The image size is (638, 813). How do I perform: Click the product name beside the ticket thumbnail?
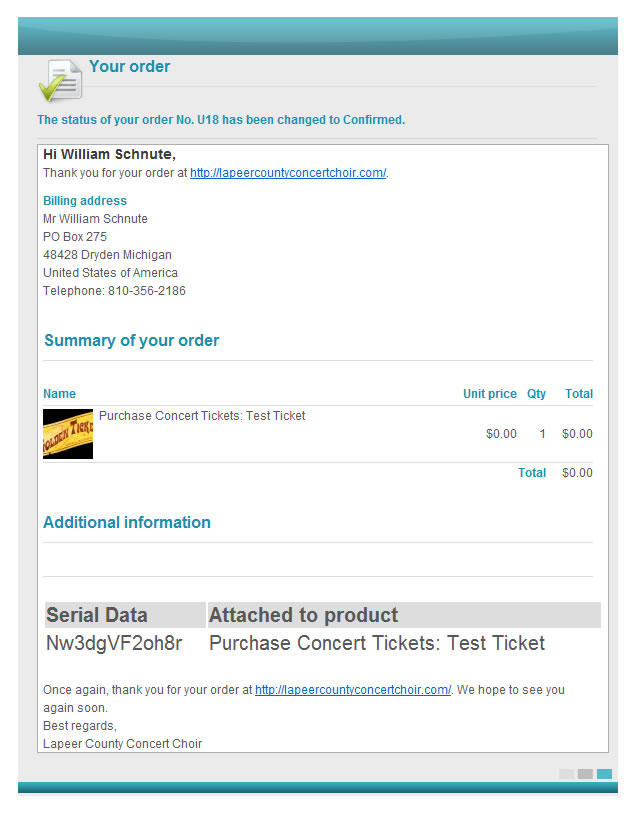(202, 416)
